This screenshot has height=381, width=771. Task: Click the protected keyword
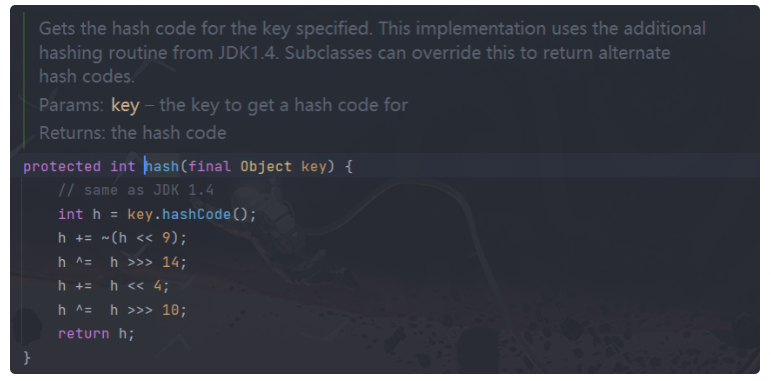point(62,166)
